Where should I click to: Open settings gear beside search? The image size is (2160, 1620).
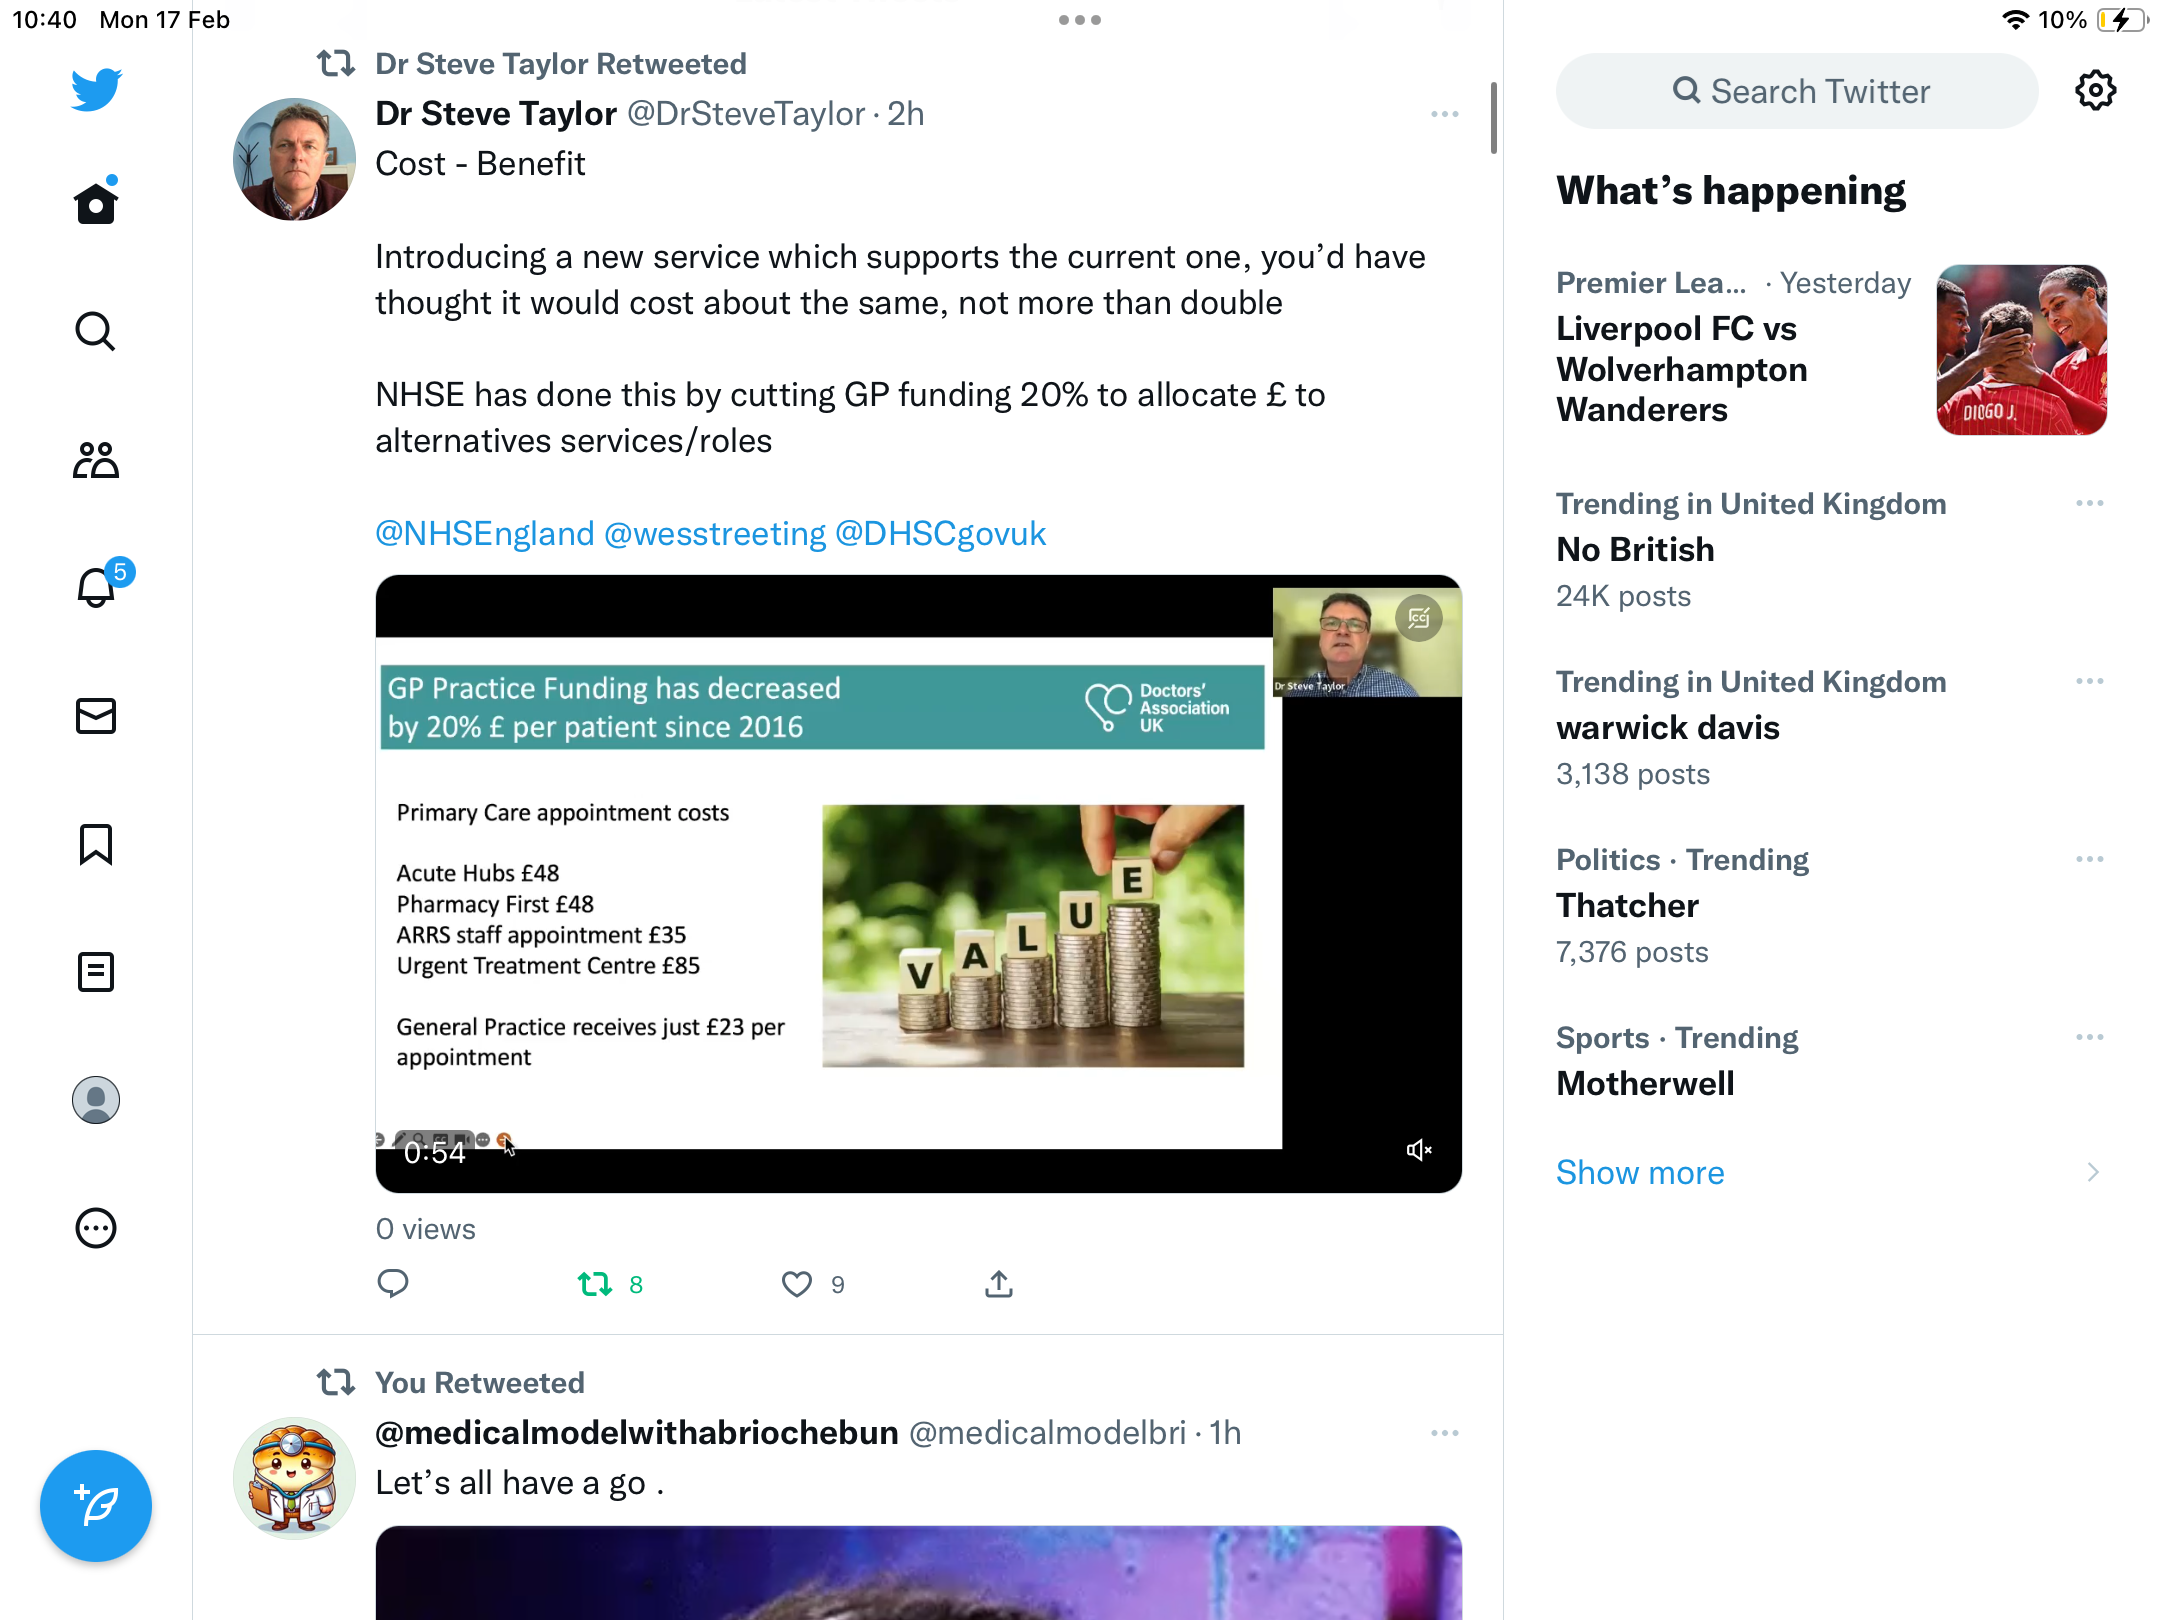[2095, 91]
